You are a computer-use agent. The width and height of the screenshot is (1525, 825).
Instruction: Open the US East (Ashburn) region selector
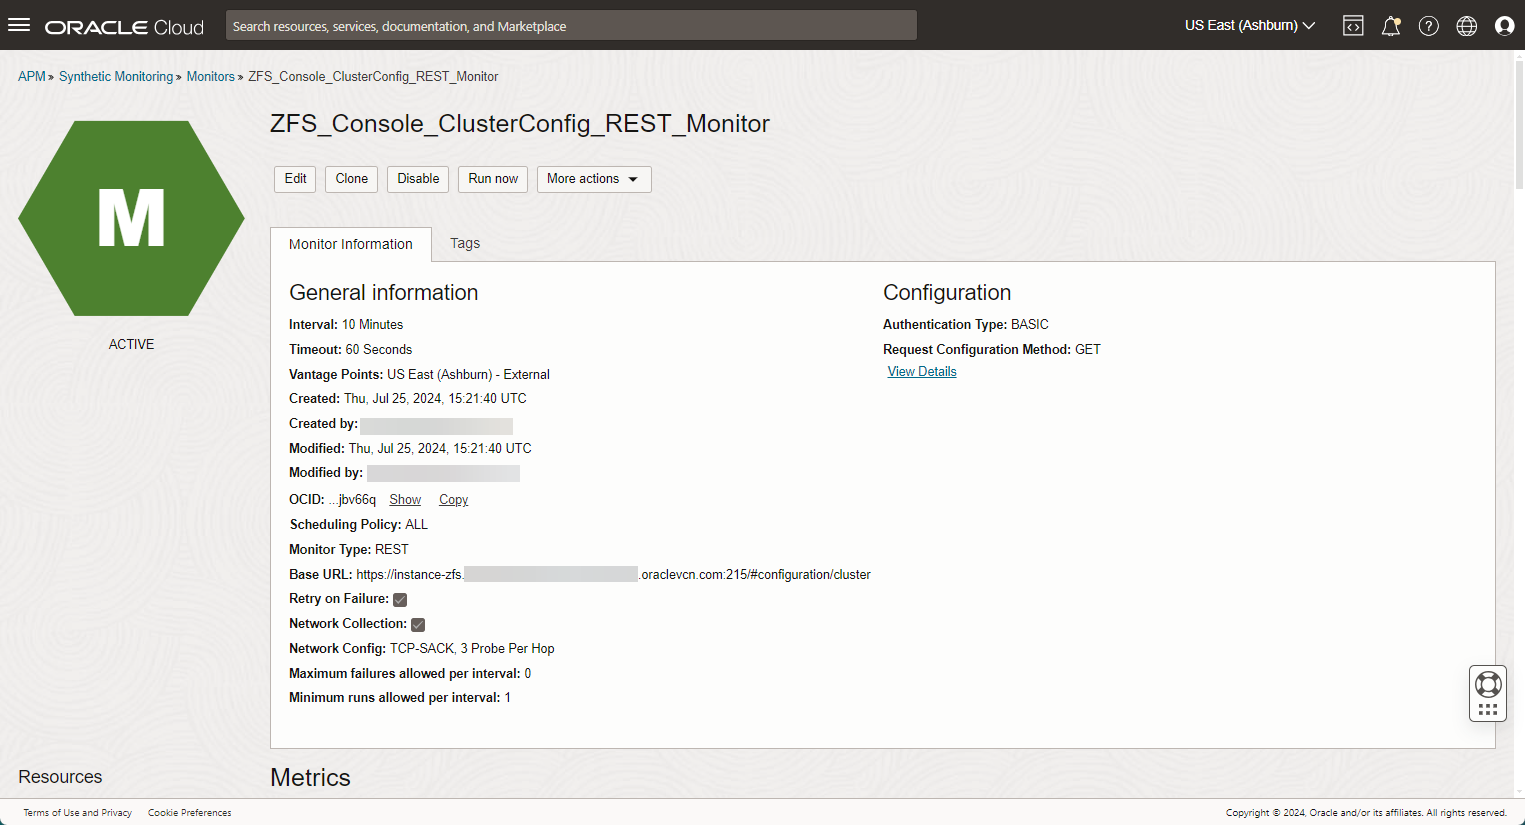coord(1248,25)
